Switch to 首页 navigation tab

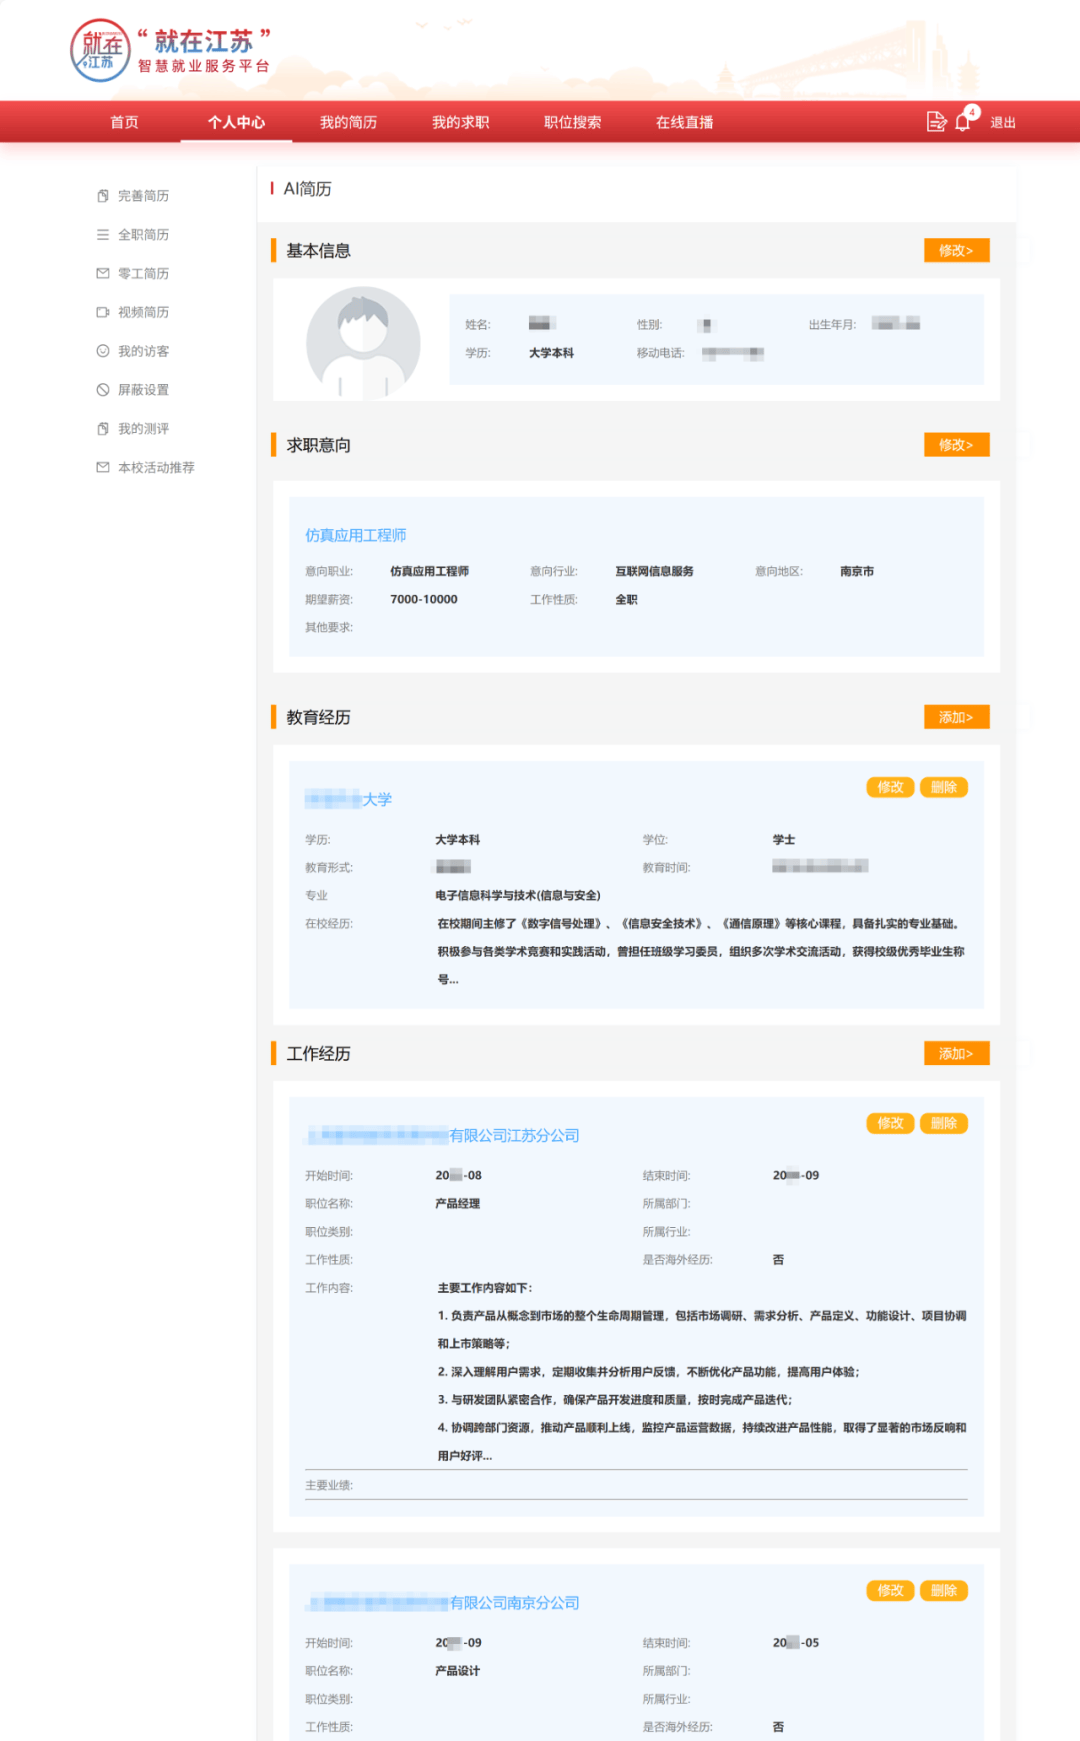coord(124,122)
